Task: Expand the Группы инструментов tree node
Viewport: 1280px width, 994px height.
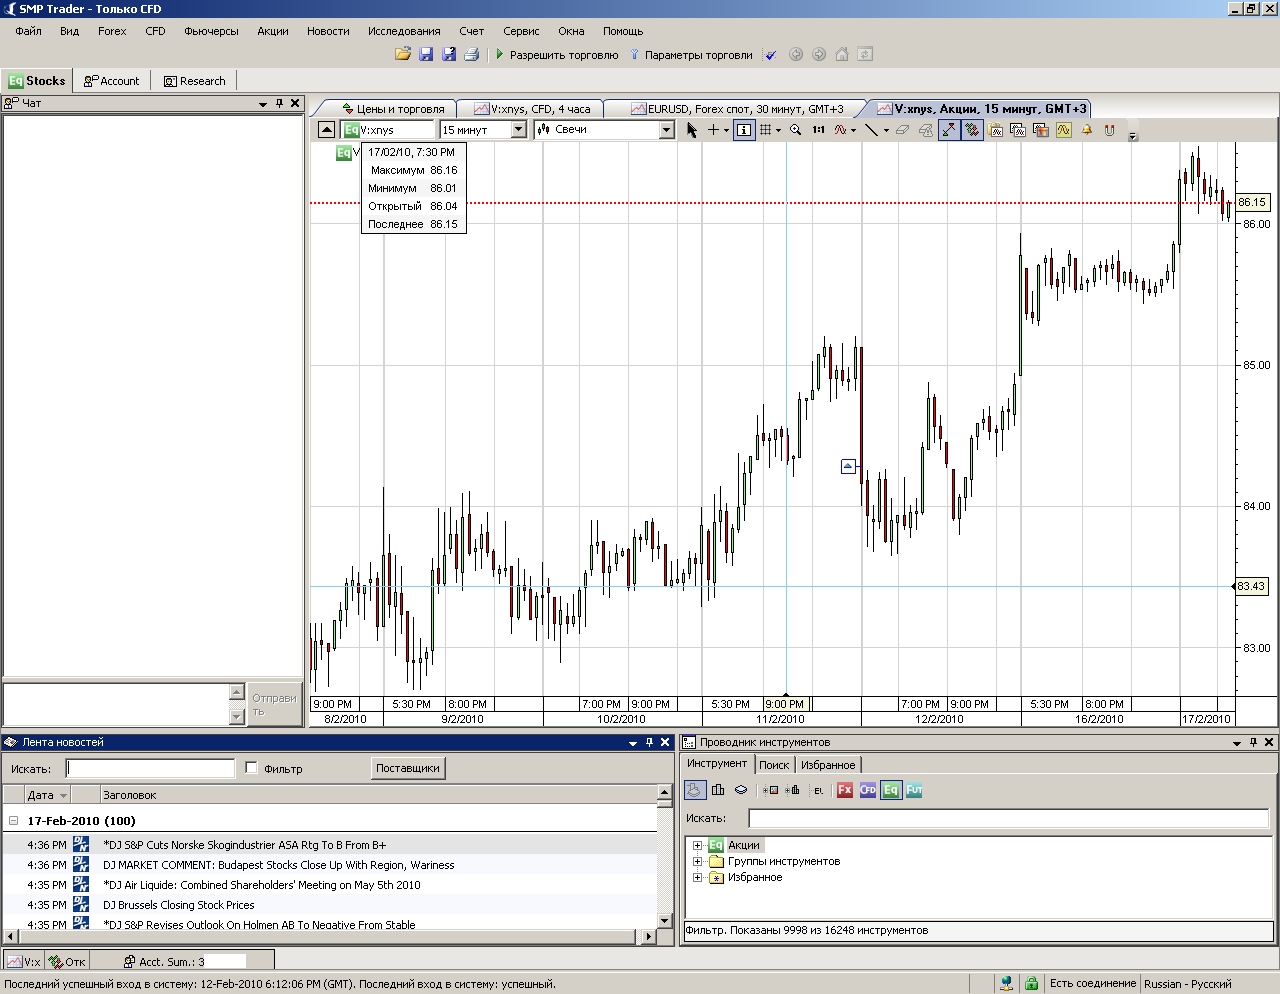Action: [x=697, y=861]
